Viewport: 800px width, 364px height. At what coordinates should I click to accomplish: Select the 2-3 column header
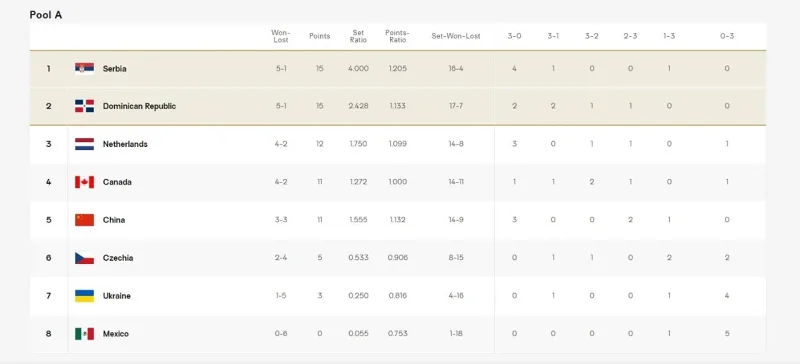point(631,36)
